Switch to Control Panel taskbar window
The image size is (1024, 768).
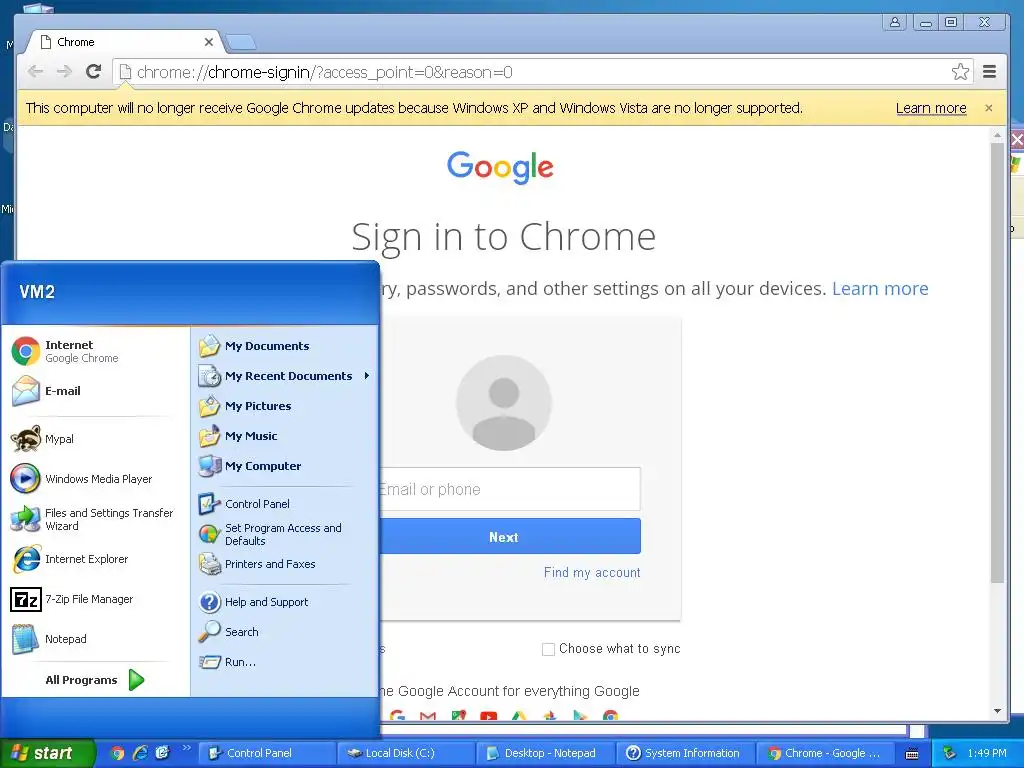pos(266,753)
